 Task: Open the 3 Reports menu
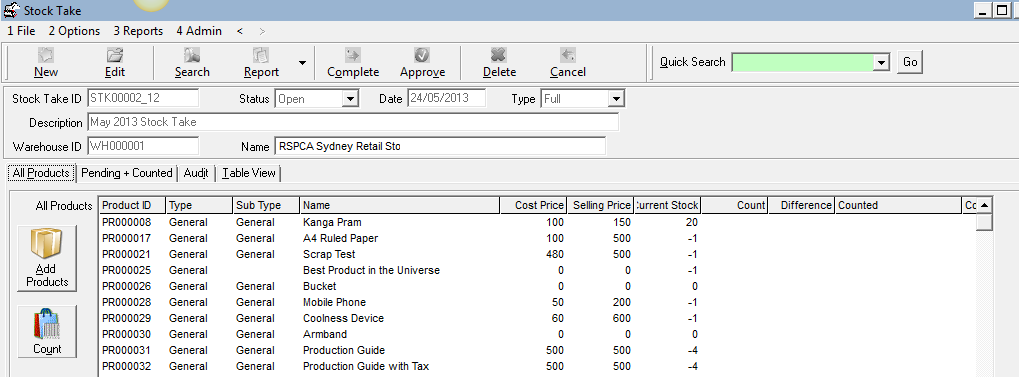(138, 31)
